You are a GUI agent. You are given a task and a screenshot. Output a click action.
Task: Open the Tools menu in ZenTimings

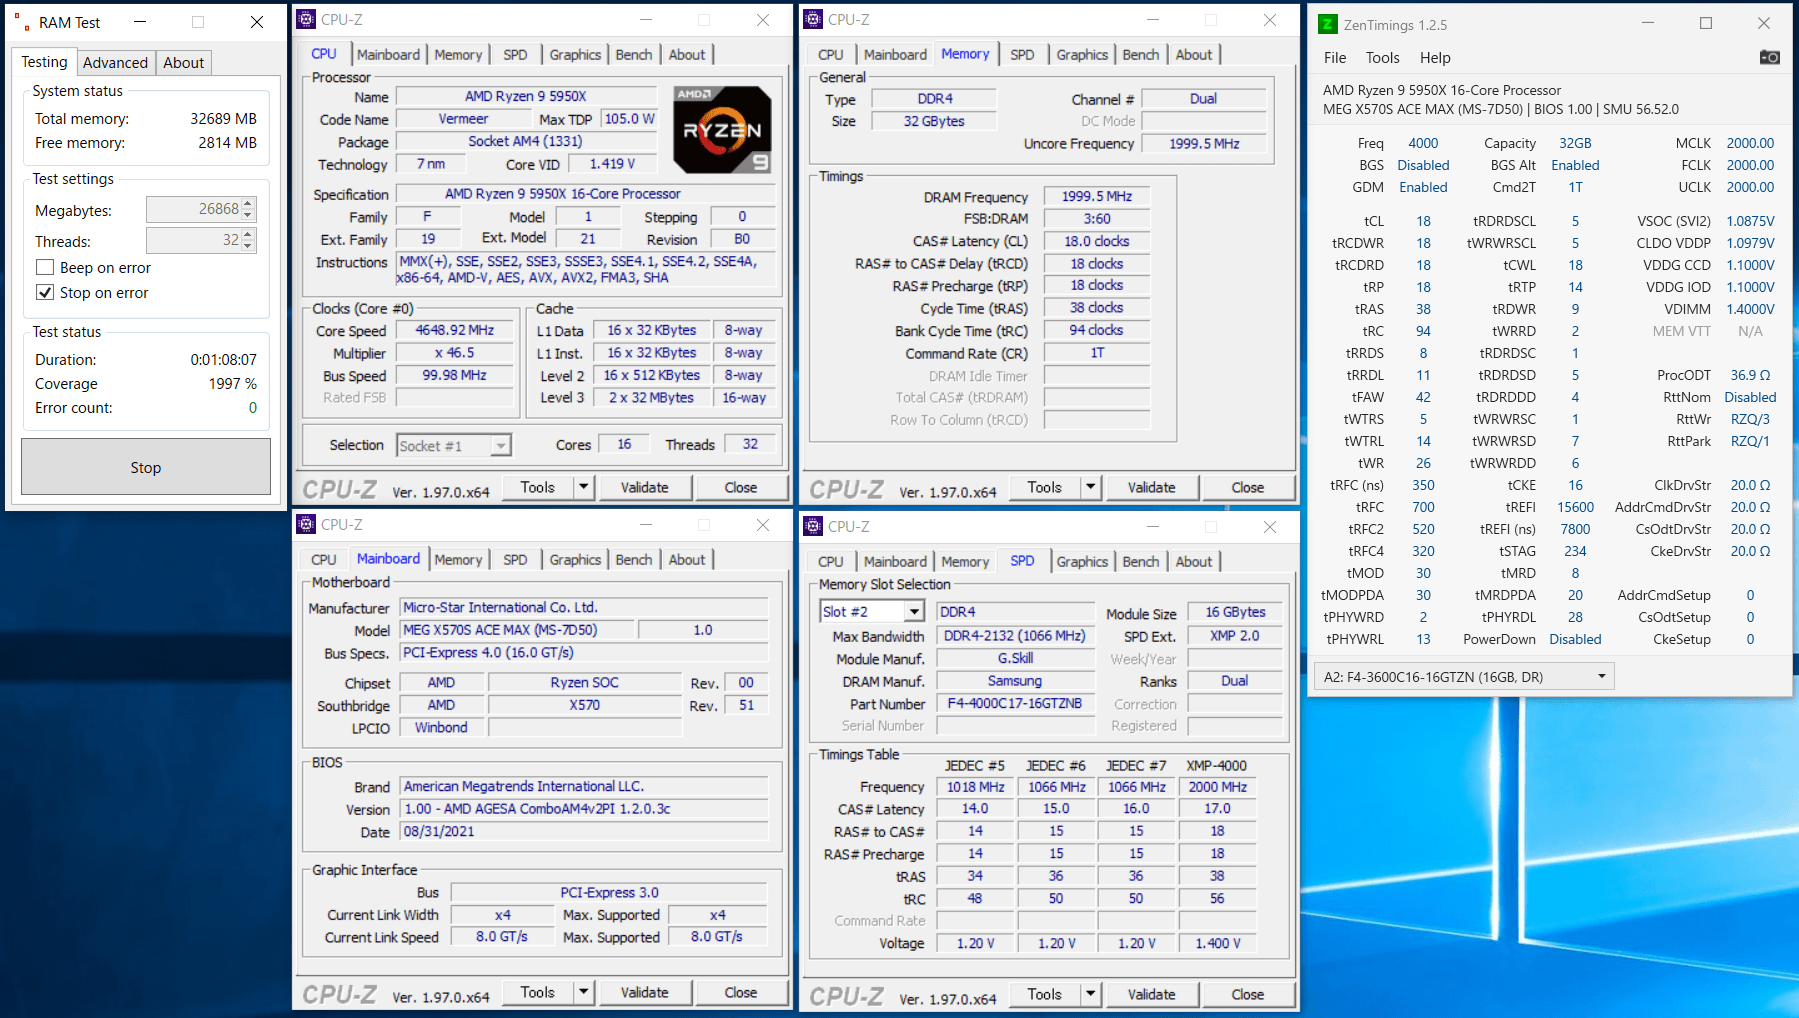pos(1382,57)
